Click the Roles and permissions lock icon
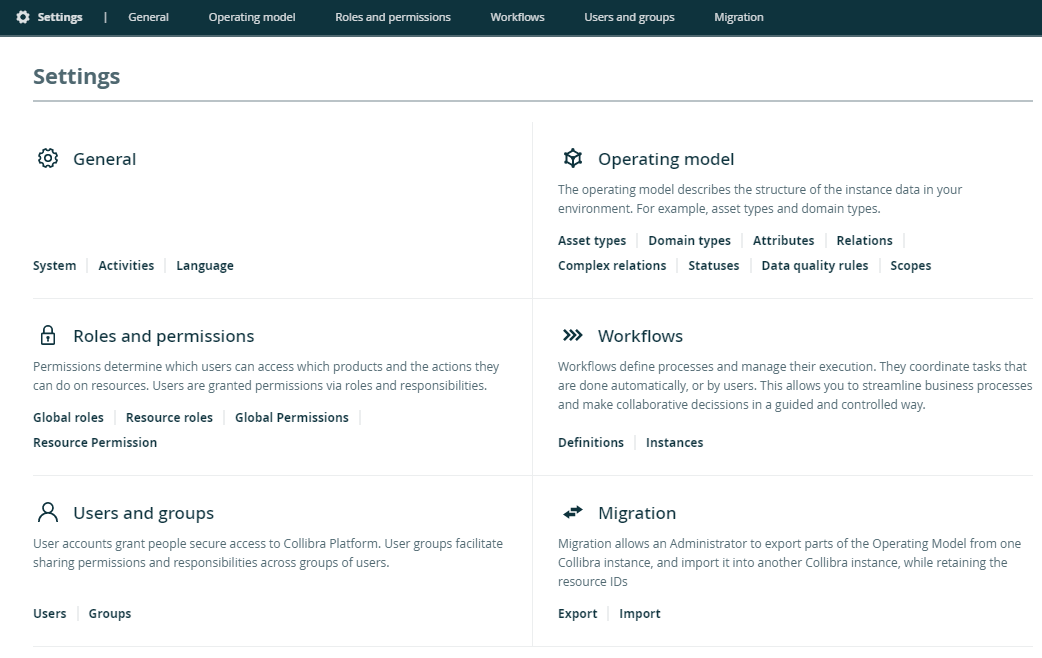The image size is (1042, 658). tap(47, 335)
